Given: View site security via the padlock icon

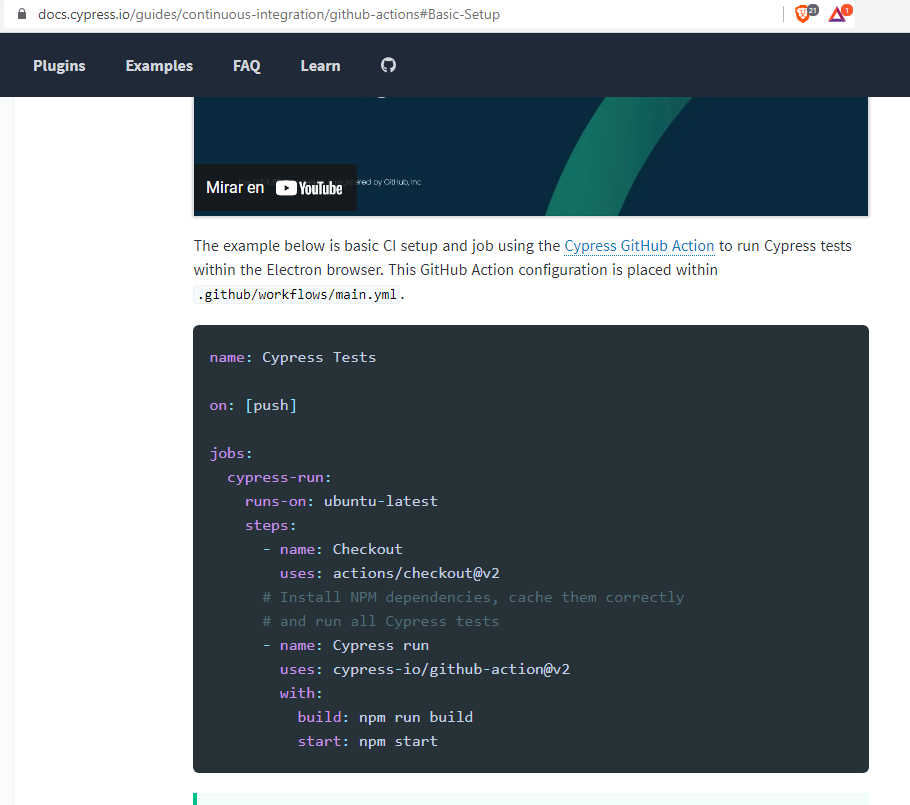Looking at the screenshot, I should 22,14.
